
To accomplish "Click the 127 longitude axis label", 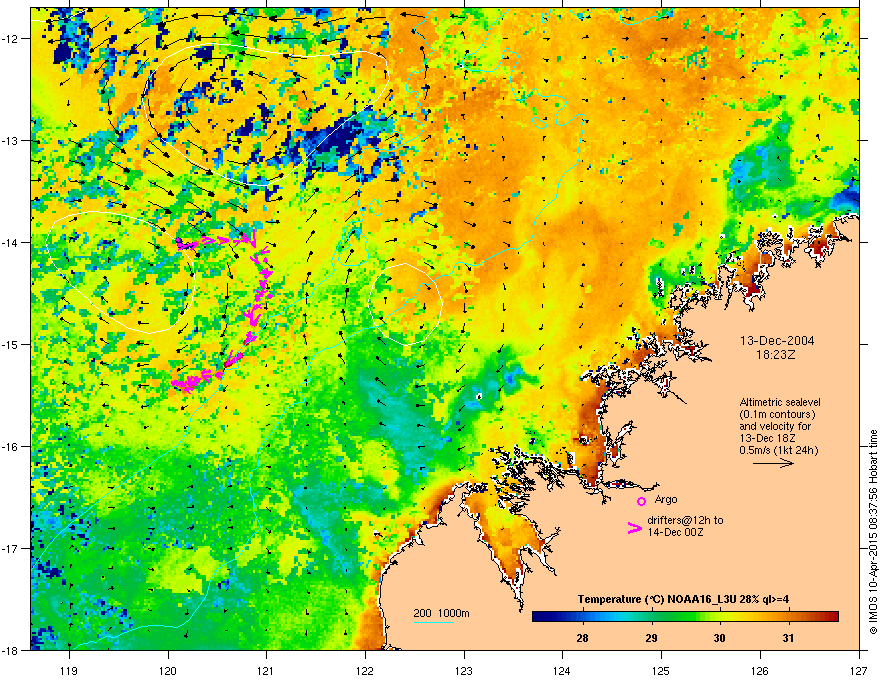I will [x=859, y=670].
